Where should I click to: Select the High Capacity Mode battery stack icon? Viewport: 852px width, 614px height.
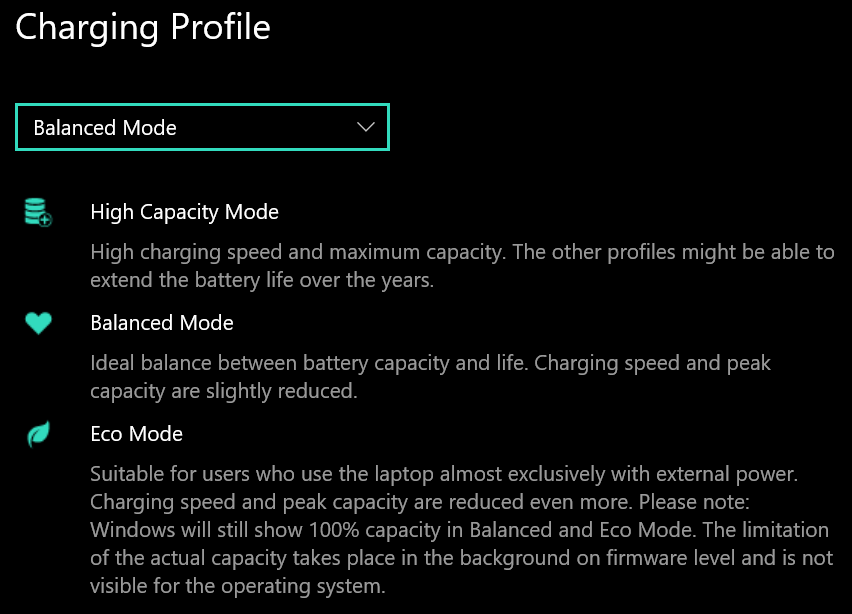[x=36, y=210]
